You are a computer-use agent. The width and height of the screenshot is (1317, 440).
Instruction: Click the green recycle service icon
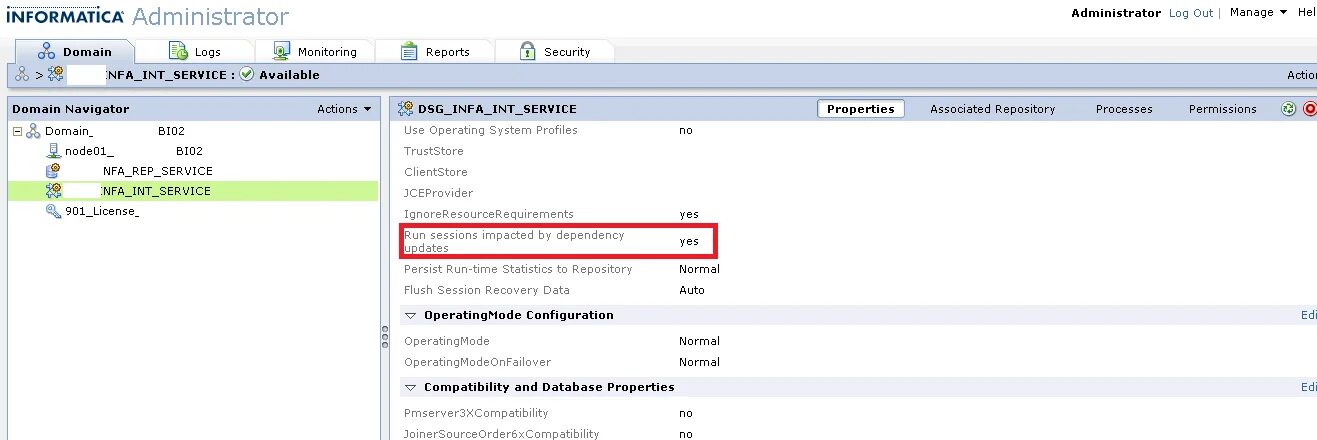[x=1289, y=109]
